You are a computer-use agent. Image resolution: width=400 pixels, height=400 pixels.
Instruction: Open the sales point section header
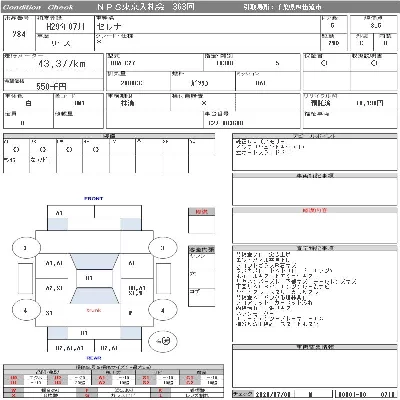(315, 136)
